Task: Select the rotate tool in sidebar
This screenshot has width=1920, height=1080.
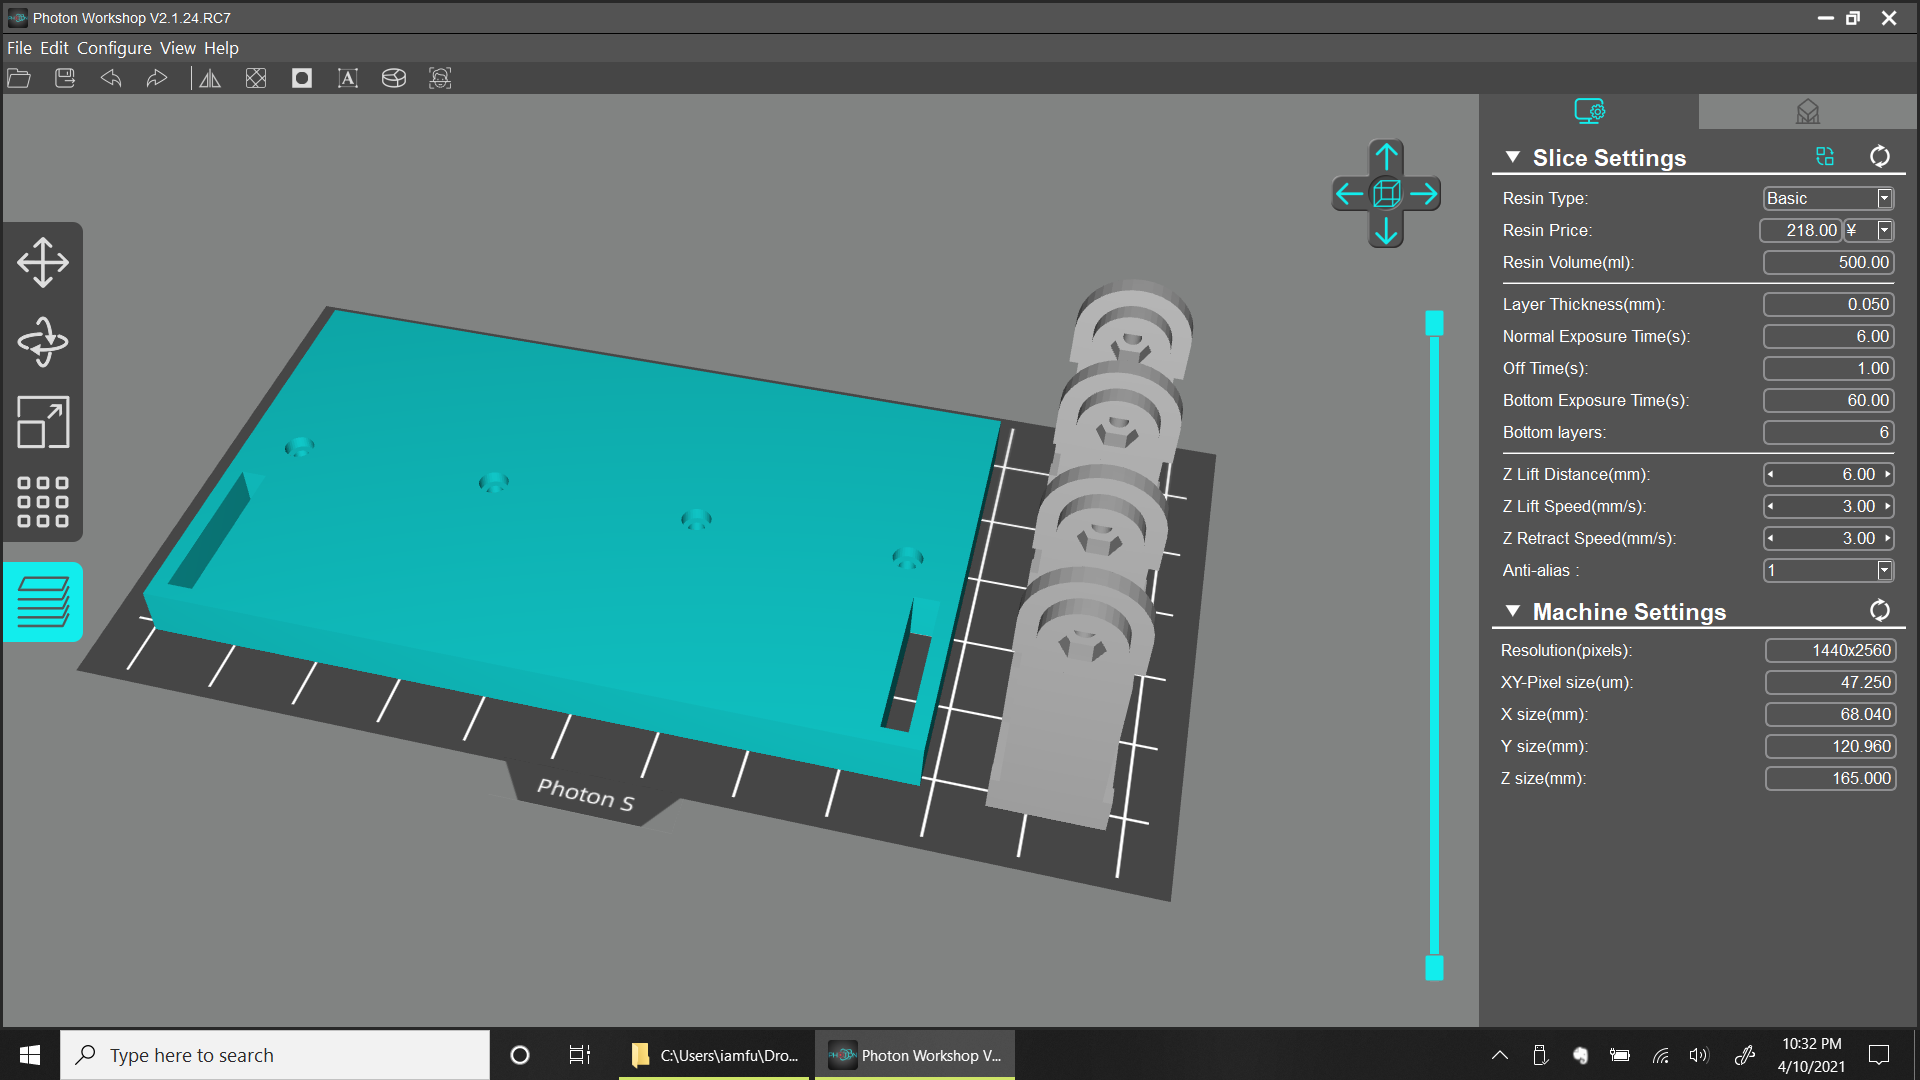Action: coord(43,342)
